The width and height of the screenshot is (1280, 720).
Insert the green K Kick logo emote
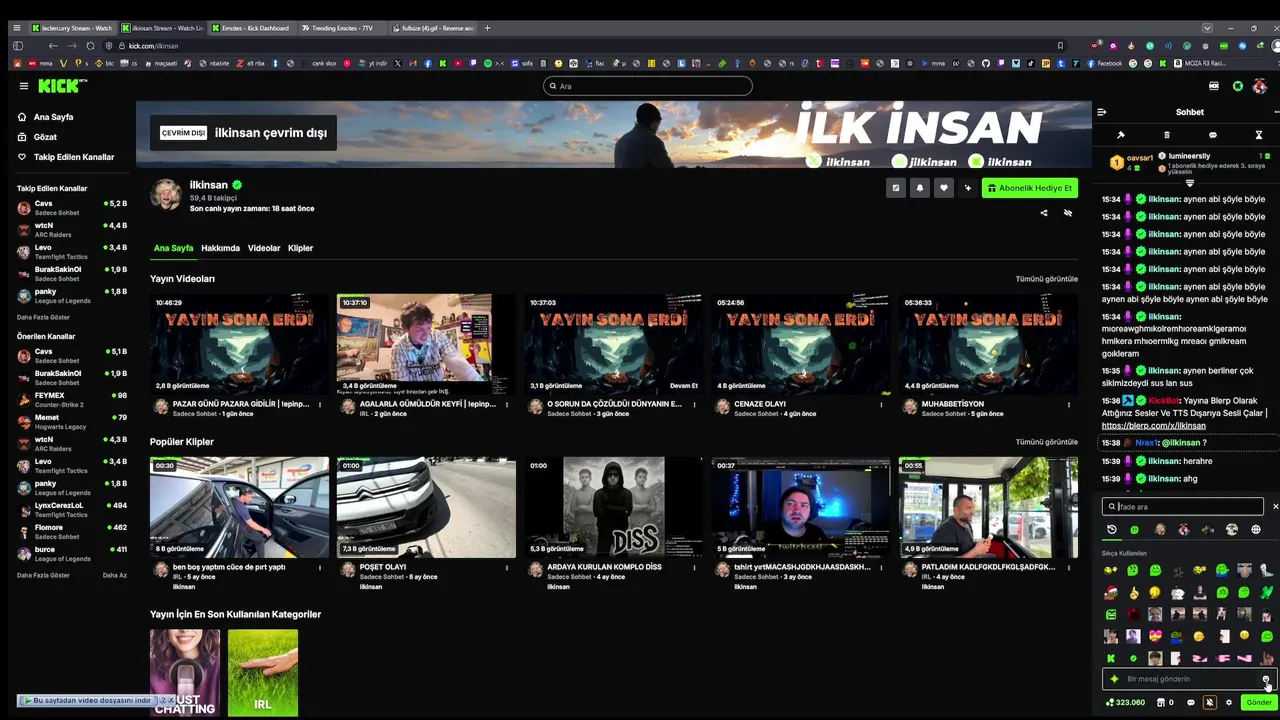tap(1111, 658)
